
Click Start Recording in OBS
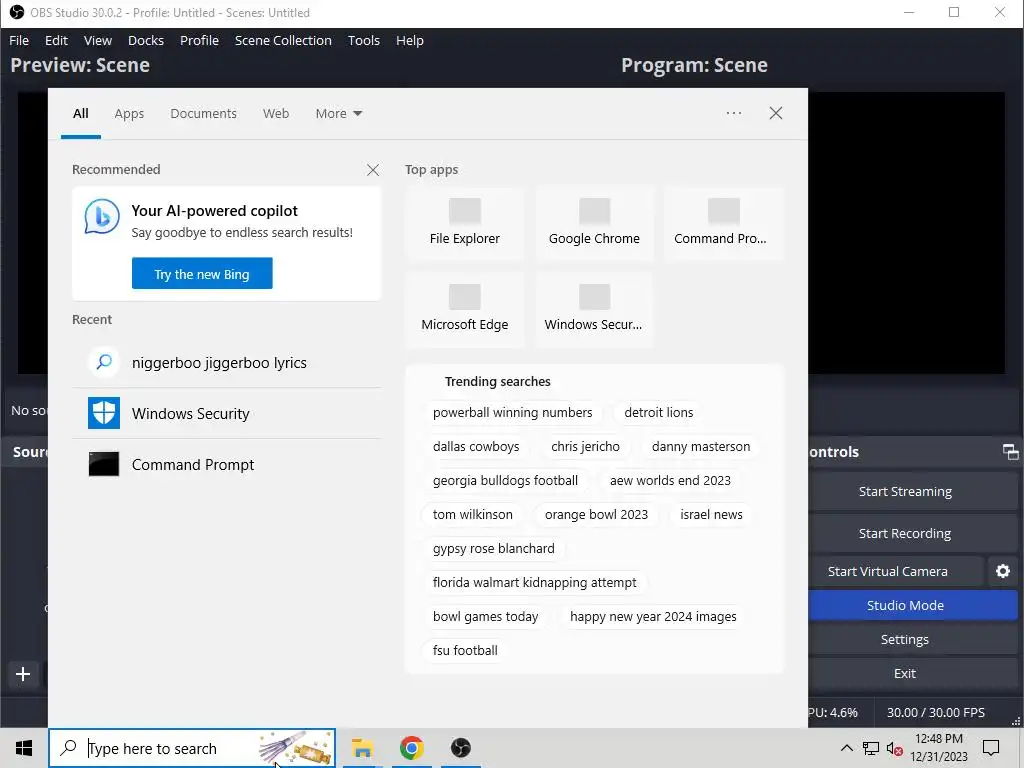[904, 534]
